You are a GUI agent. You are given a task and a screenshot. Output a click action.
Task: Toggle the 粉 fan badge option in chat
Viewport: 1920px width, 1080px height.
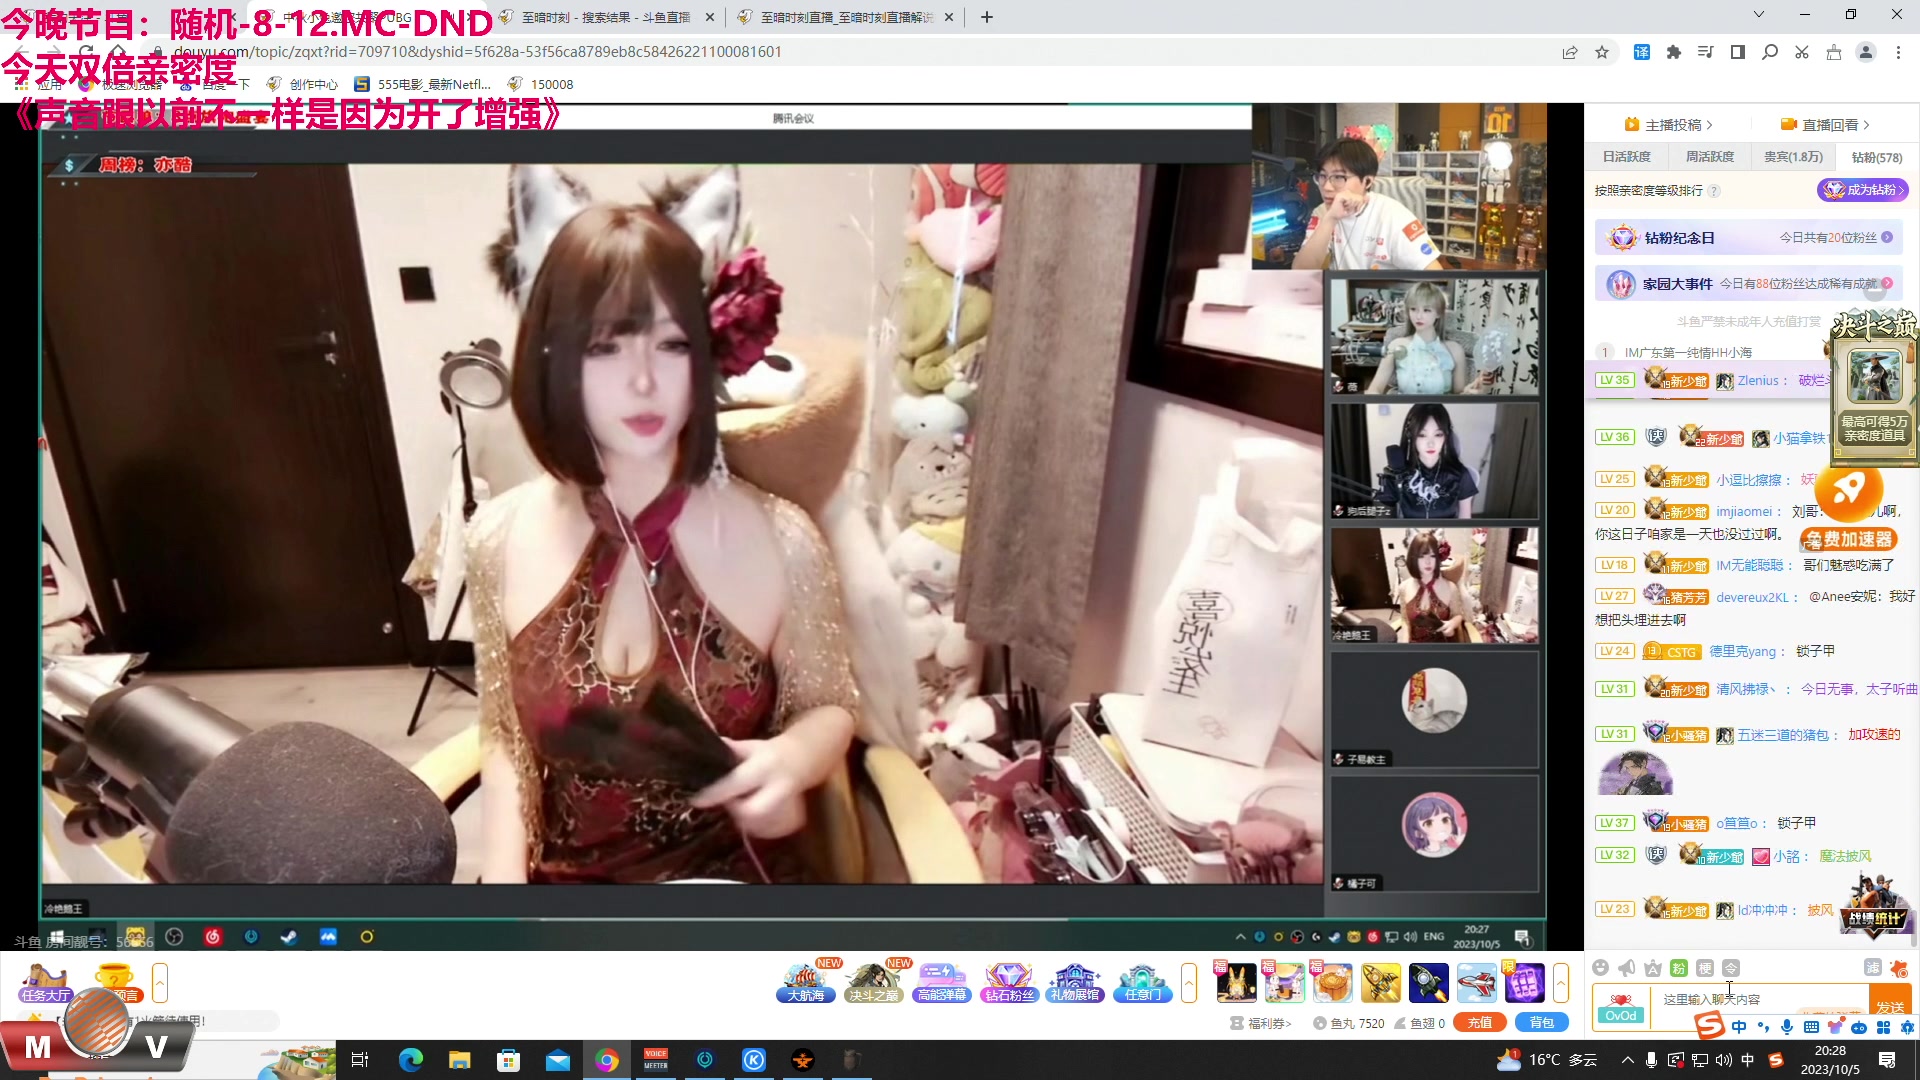point(1679,967)
